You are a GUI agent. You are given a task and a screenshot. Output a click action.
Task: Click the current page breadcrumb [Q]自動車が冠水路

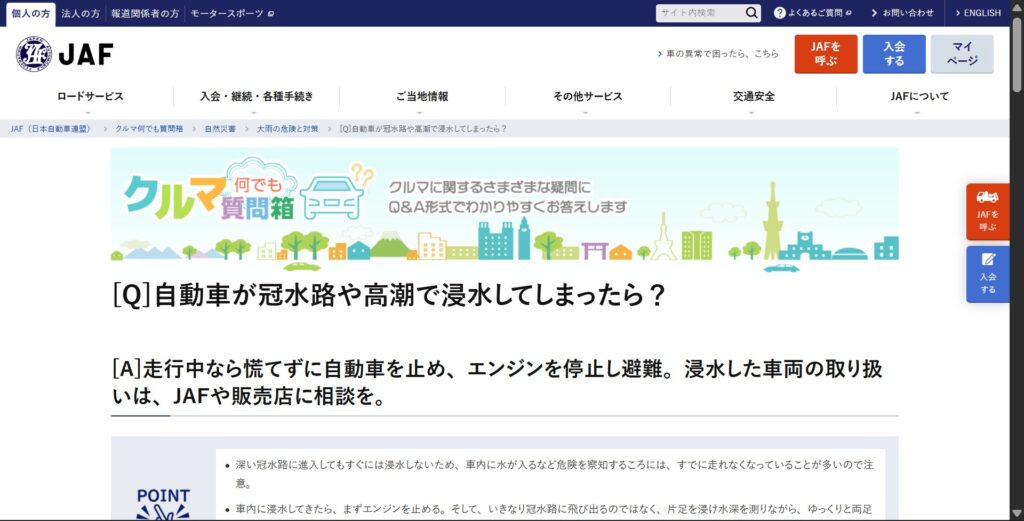click(x=423, y=129)
